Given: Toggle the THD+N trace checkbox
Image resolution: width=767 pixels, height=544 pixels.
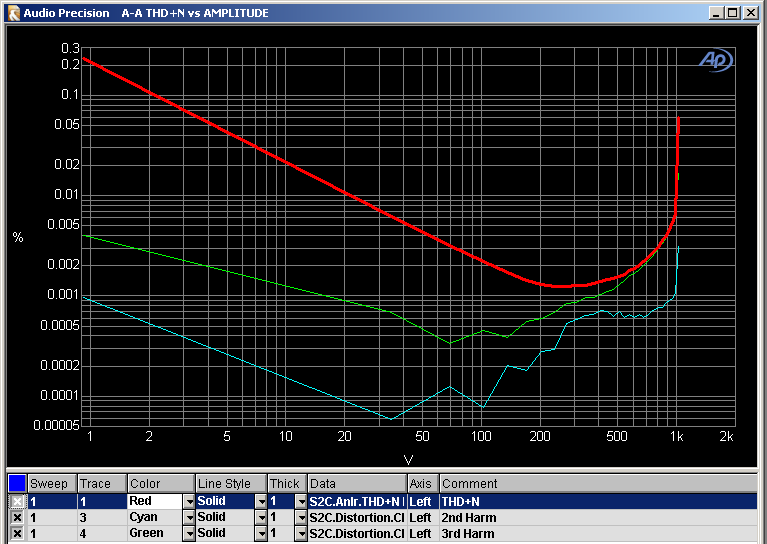Looking at the screenshot, I should pyautogui.click(x=17, y=501).
